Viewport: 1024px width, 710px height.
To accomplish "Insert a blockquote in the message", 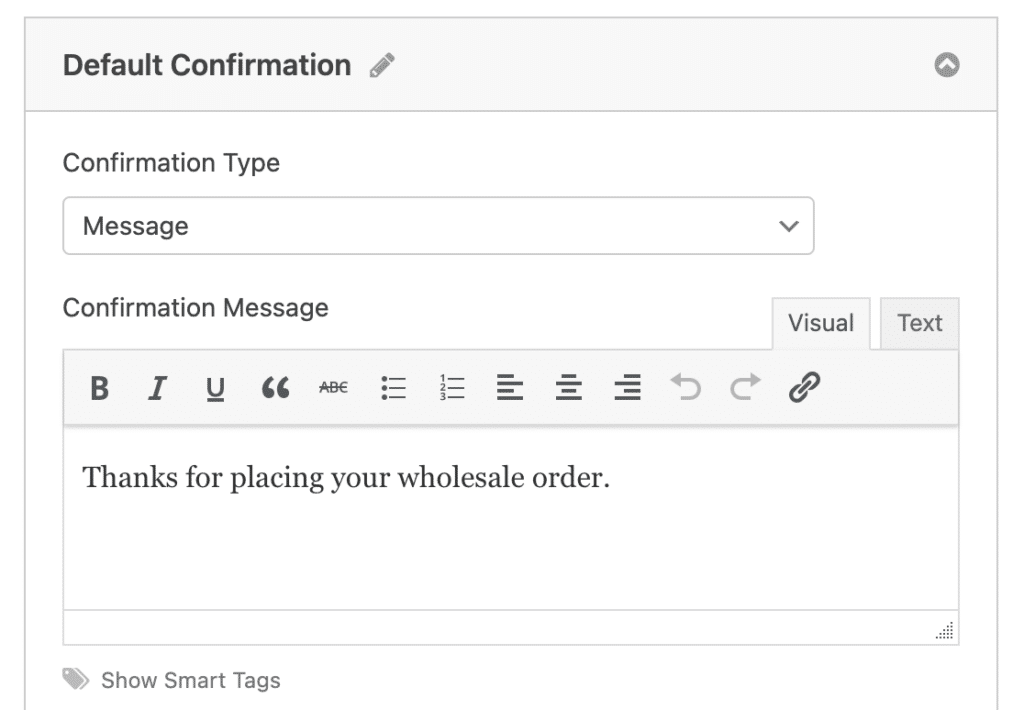I will tap(275, 388).
